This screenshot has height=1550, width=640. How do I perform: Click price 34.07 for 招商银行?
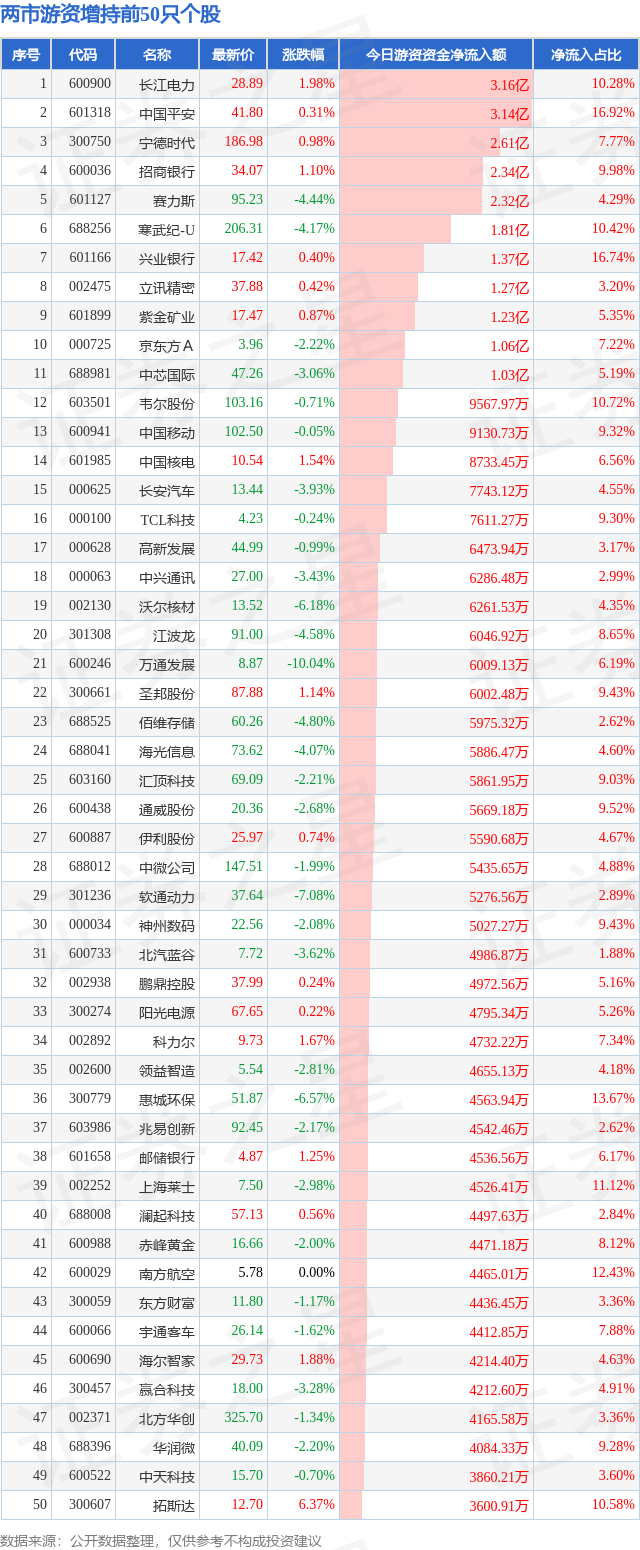247,171
